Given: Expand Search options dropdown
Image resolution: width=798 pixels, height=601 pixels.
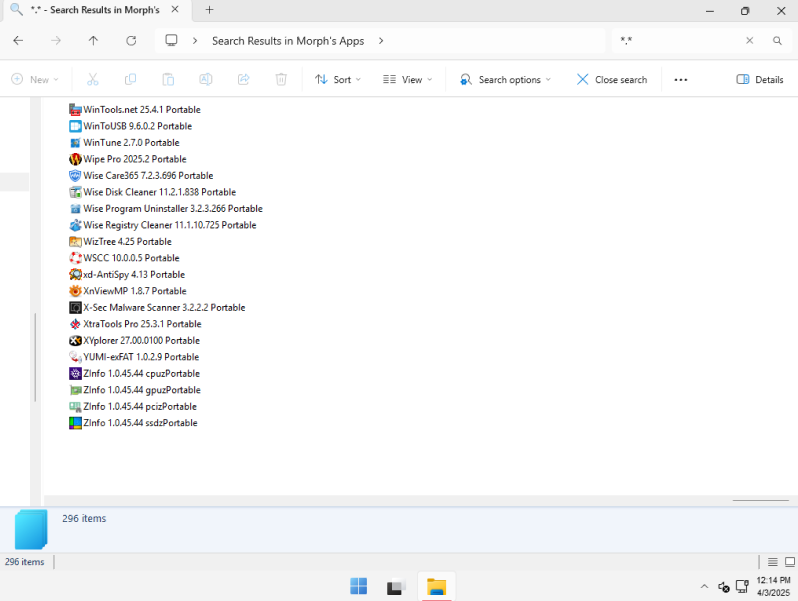Looking at the screenshot, I should coord(505,79).
